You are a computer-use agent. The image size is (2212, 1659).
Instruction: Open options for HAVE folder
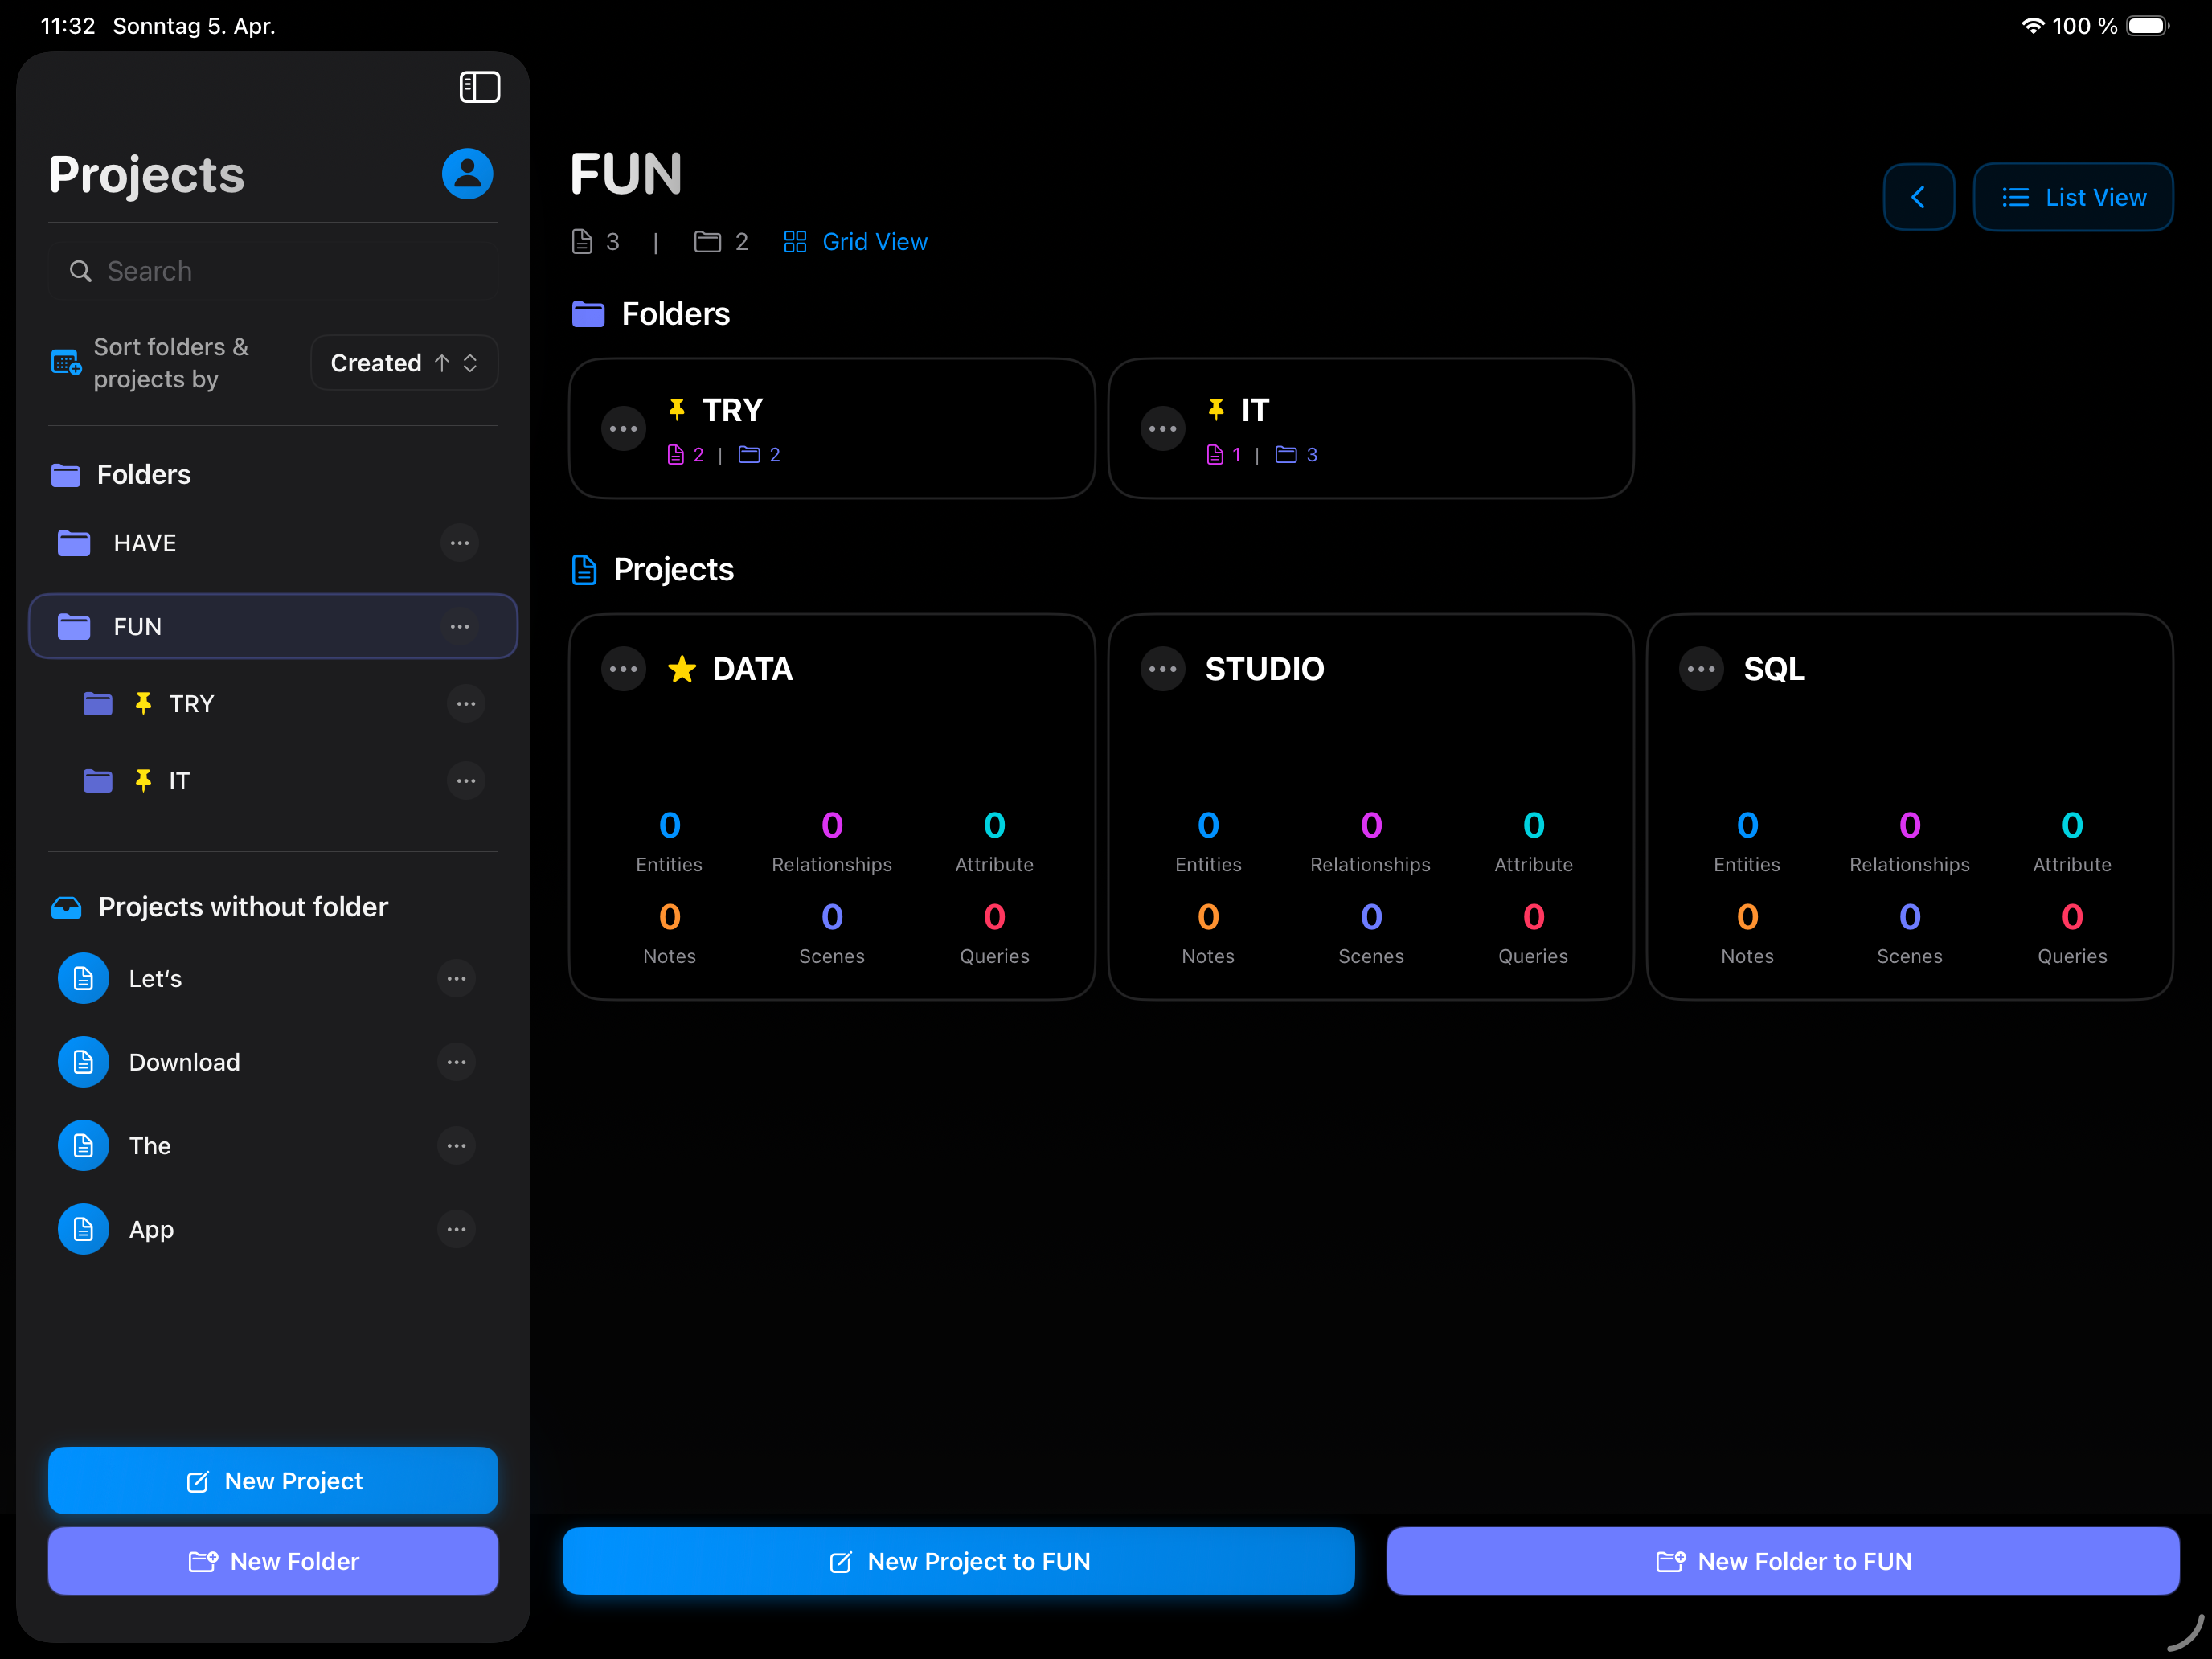pyautogui.click(x=459, y=543)
